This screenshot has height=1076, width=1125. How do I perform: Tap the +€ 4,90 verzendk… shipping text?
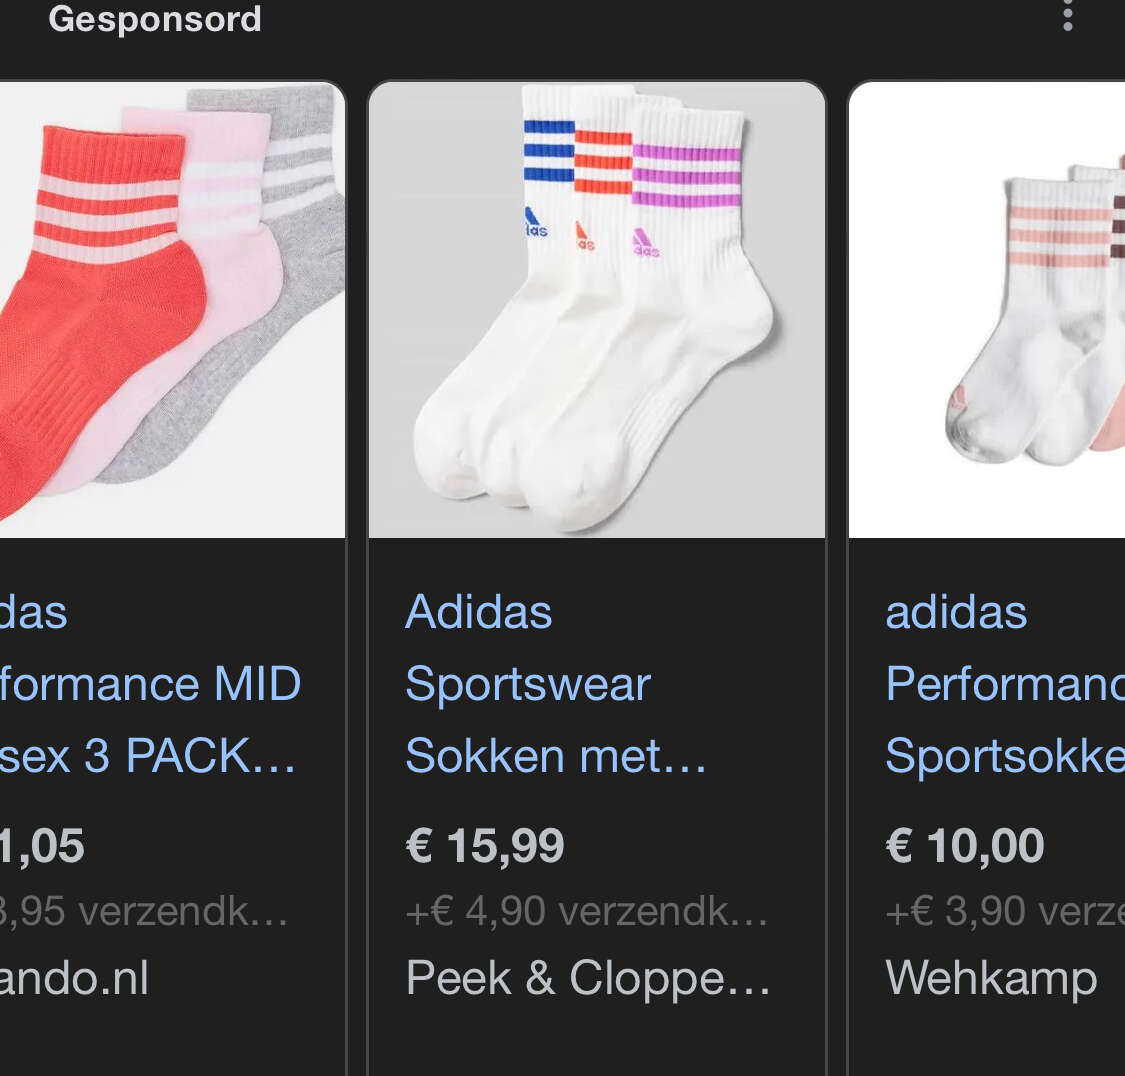click(586, 912)
